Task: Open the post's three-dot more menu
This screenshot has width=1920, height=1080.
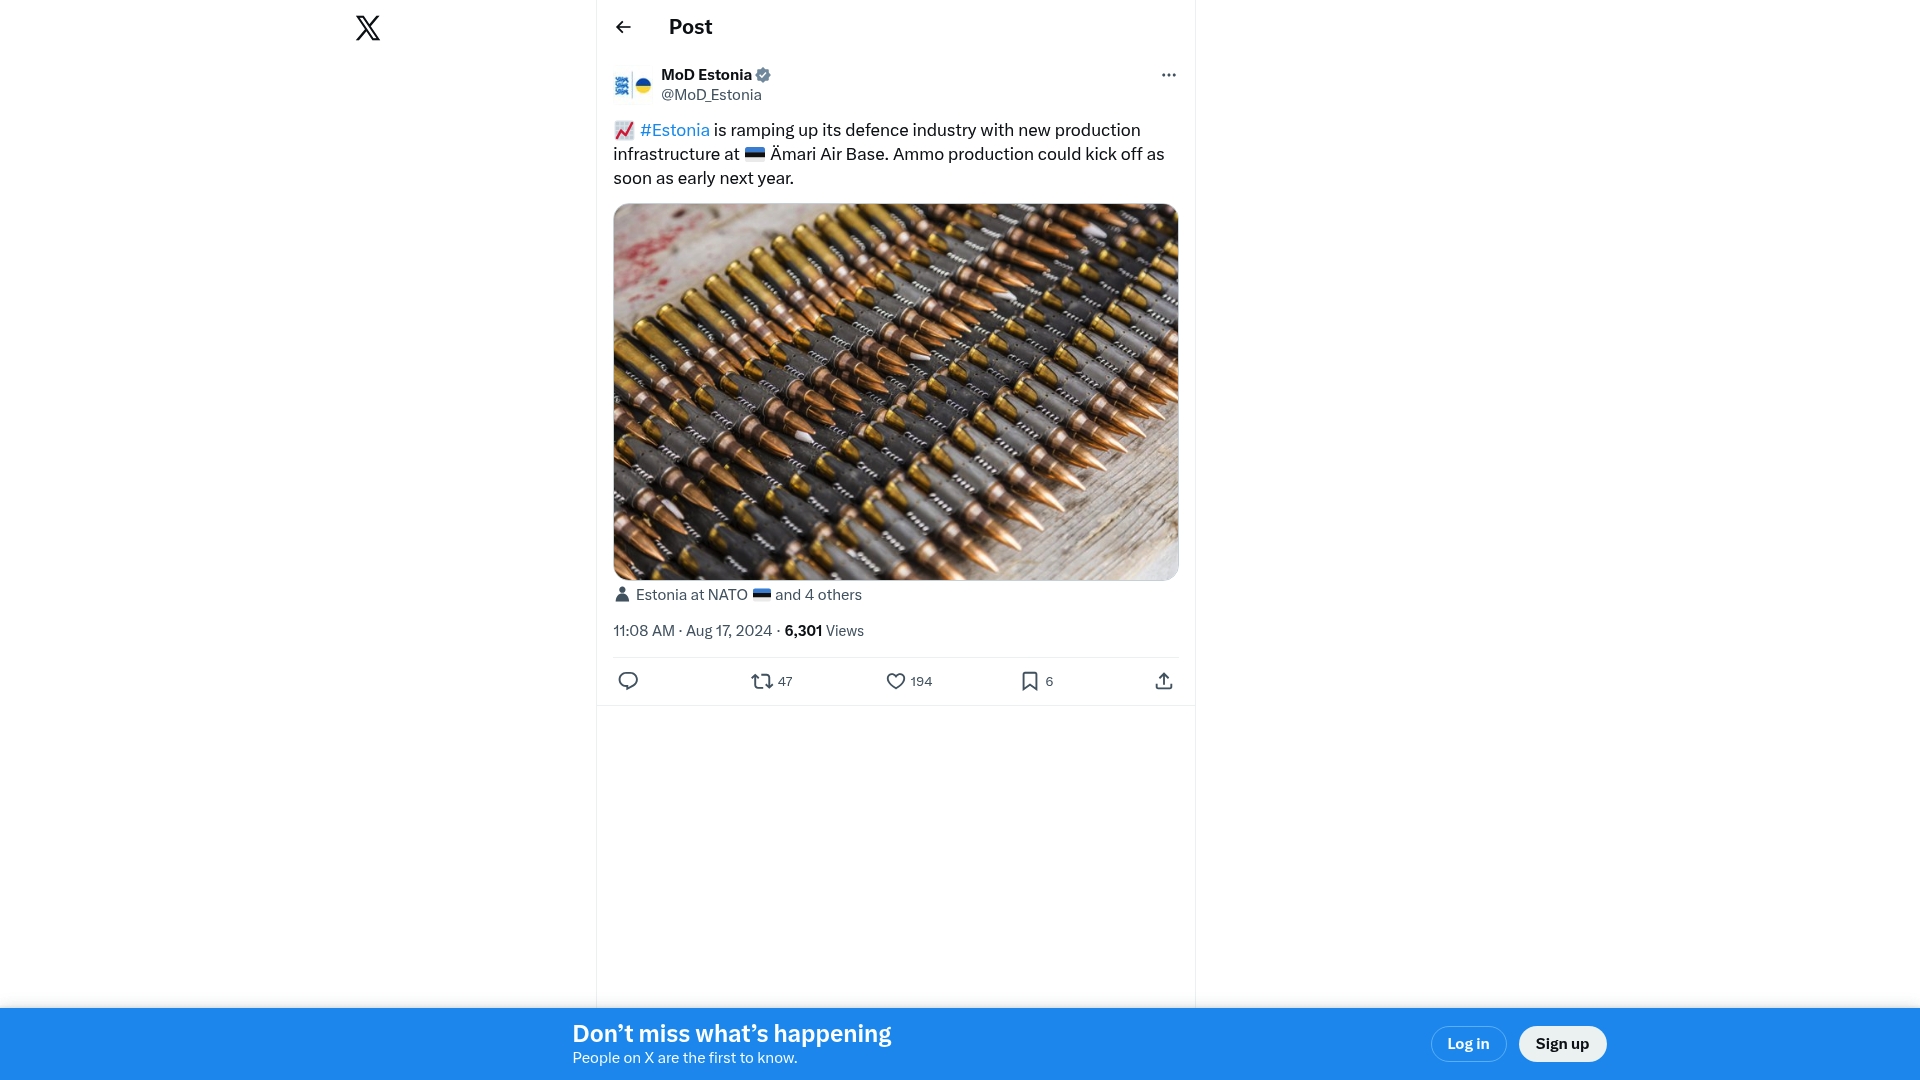Action: (1168, 75)
